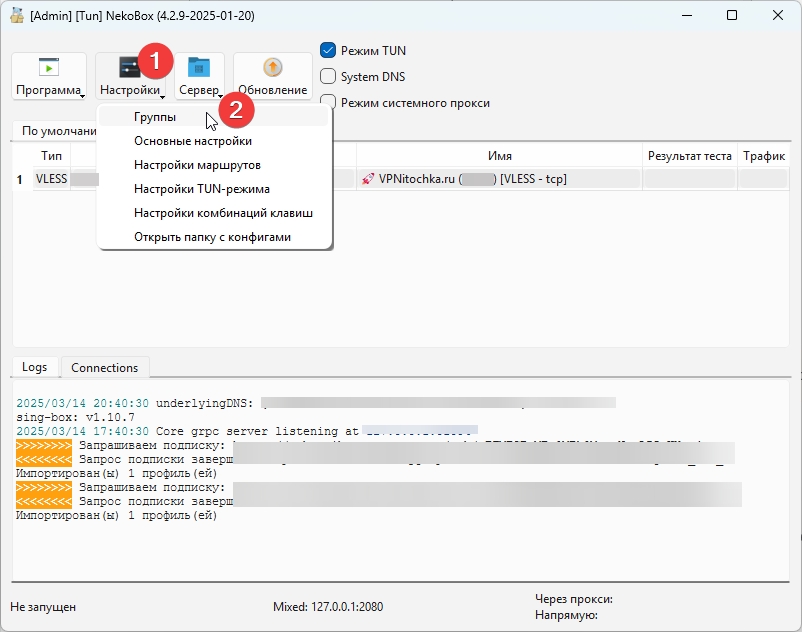Expand the Программа dropdown arrow
802x632 pixels.
(x=84, y=95)
